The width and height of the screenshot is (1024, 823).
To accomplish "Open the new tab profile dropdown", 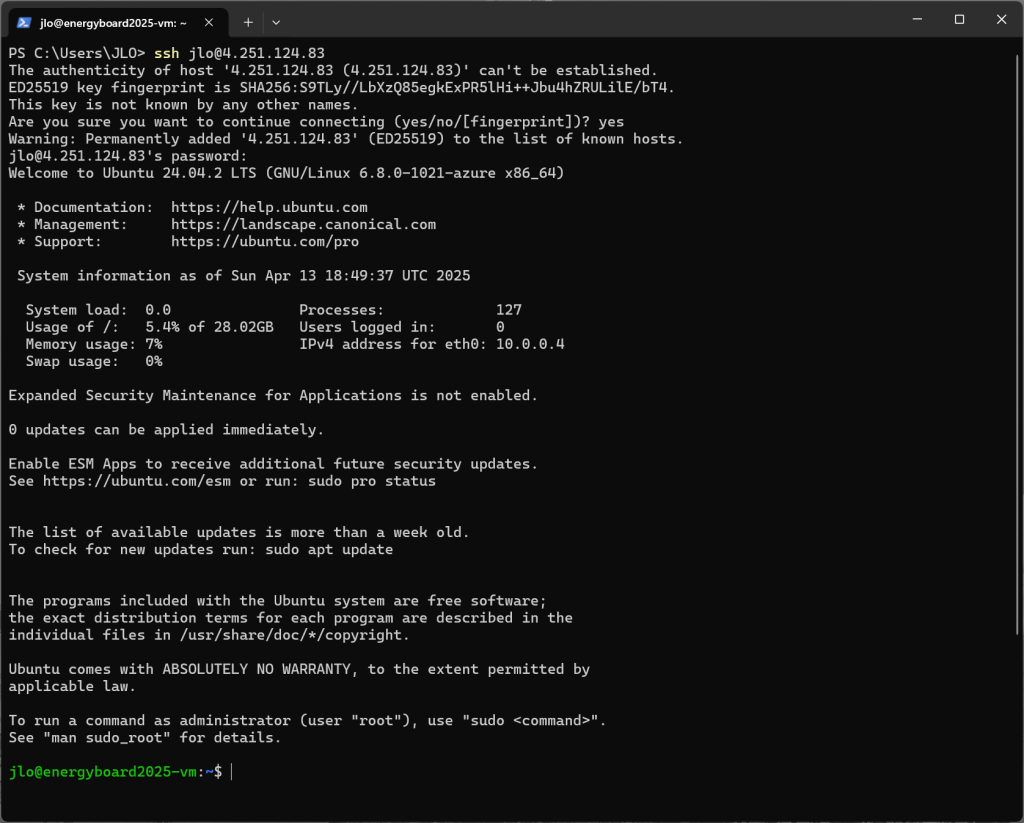I will (x=276, y=23).
